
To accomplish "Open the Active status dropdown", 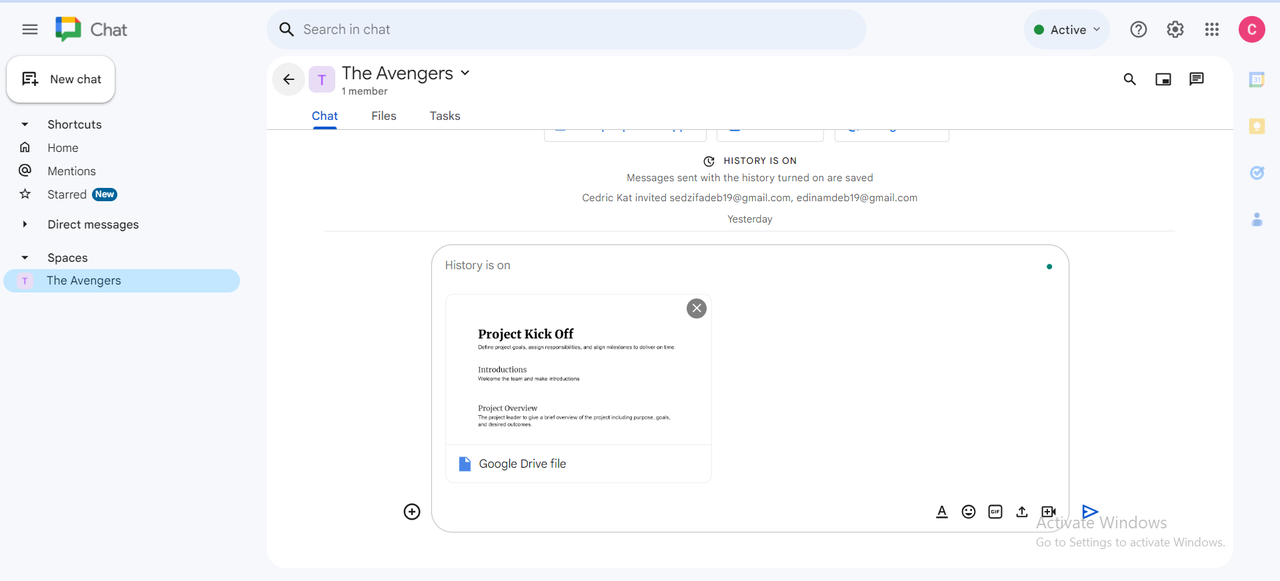I will (1067, 30).
